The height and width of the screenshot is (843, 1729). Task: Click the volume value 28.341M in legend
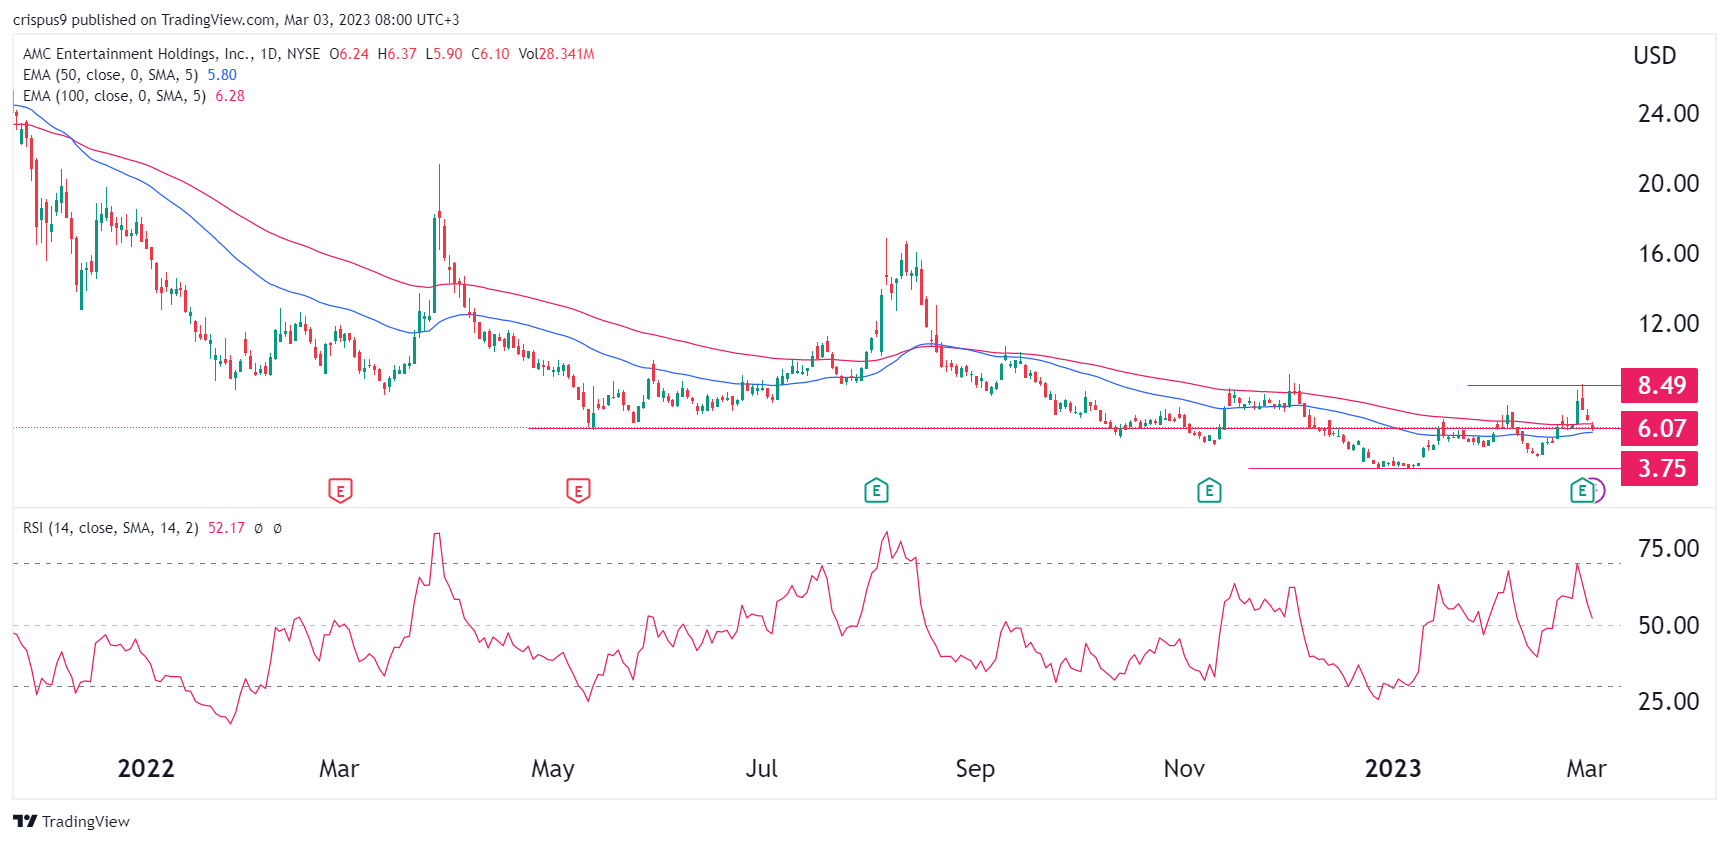pyautogui.click(x=566, y=54)
